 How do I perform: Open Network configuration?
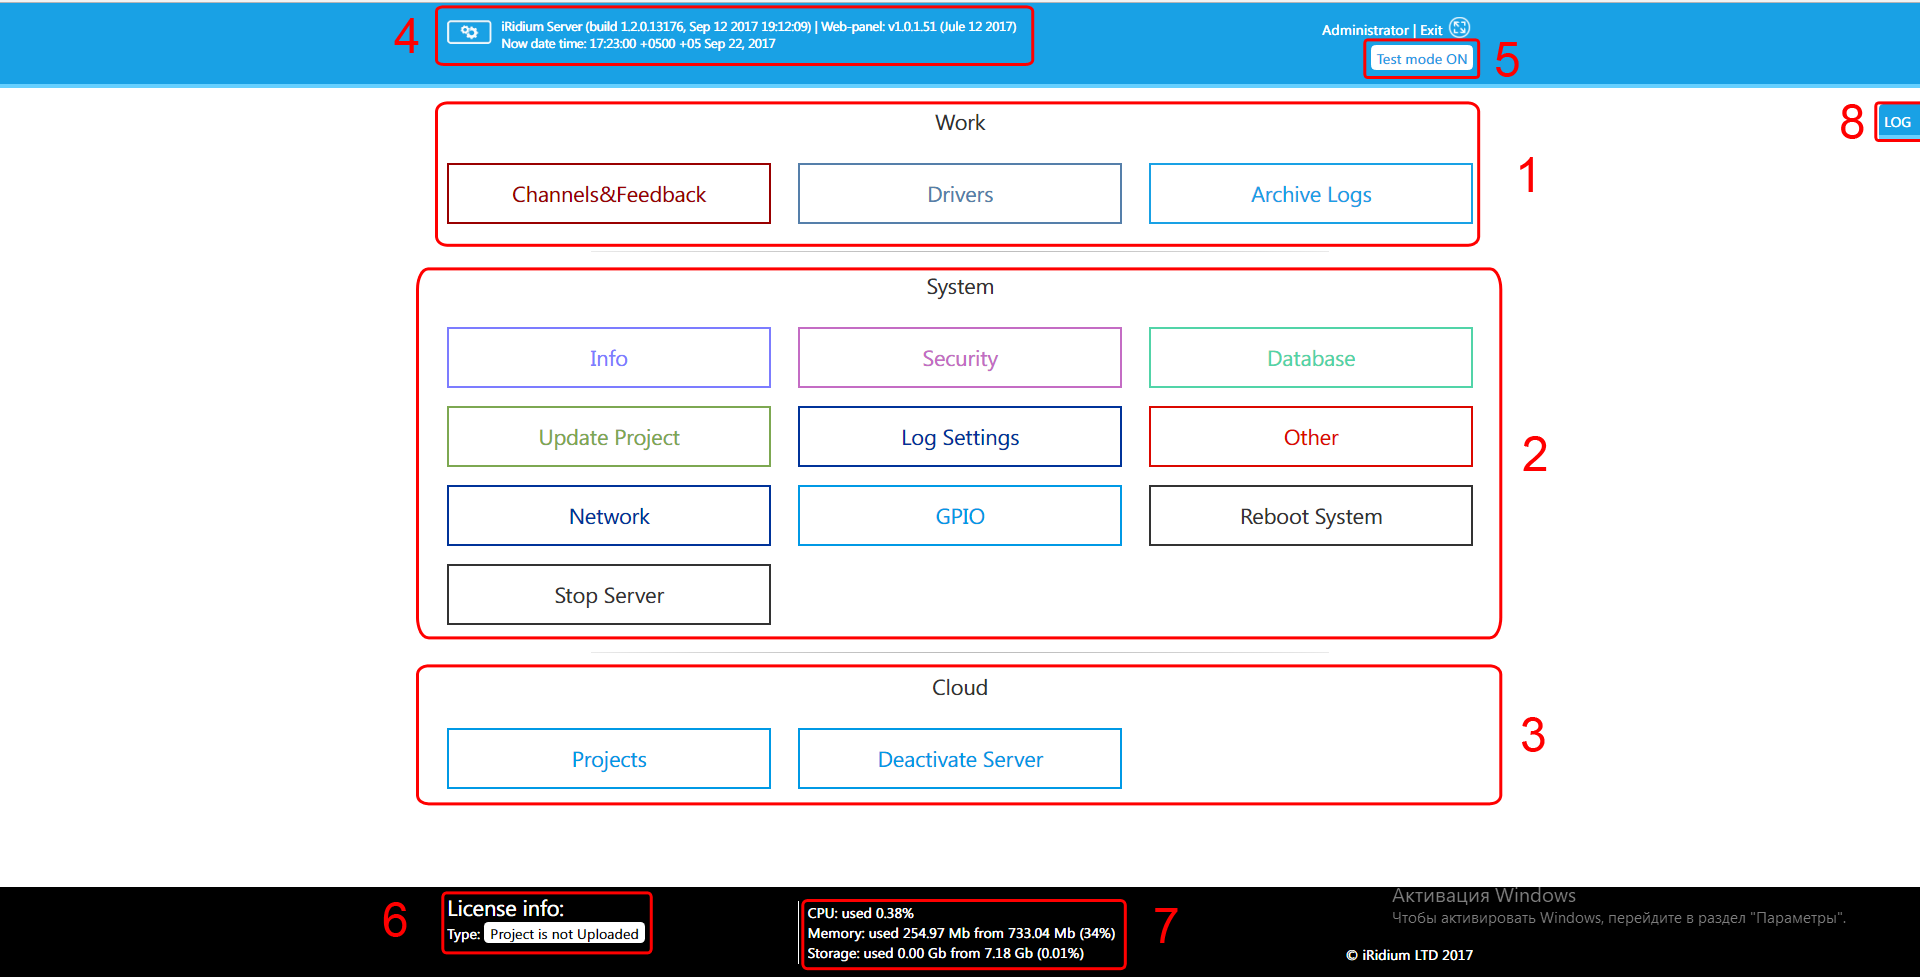pyautogui.click(x=609, y=516)
